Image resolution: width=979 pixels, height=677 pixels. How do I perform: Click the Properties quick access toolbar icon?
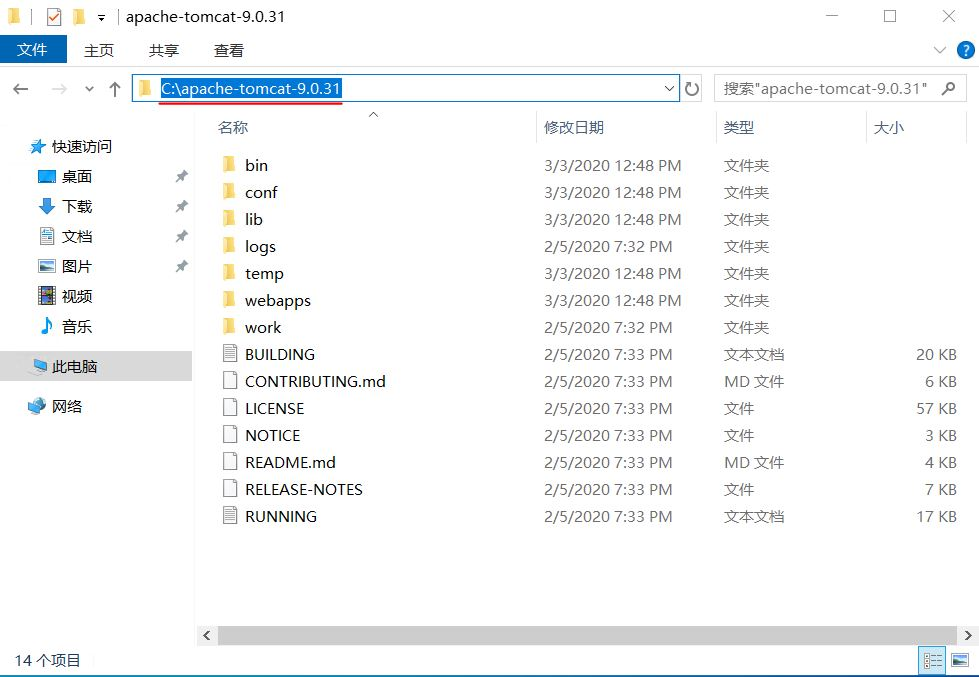click(x=54, y=17)
